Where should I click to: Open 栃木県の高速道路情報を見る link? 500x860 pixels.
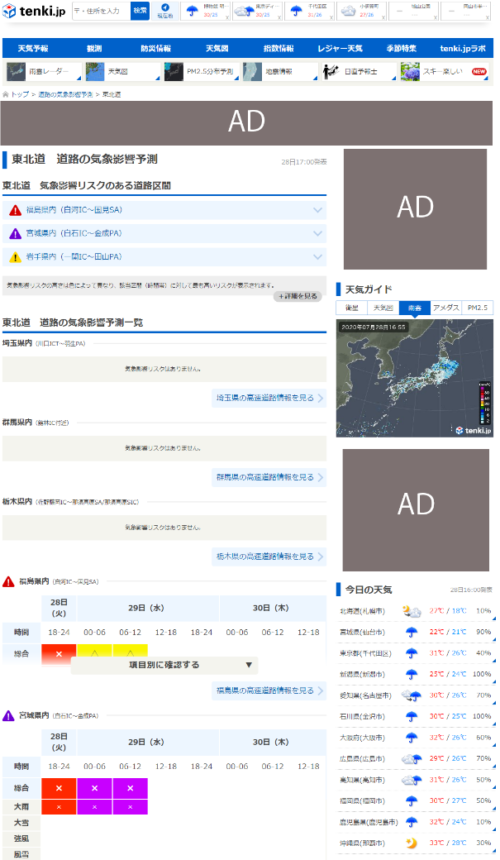(x=269, y=556)
